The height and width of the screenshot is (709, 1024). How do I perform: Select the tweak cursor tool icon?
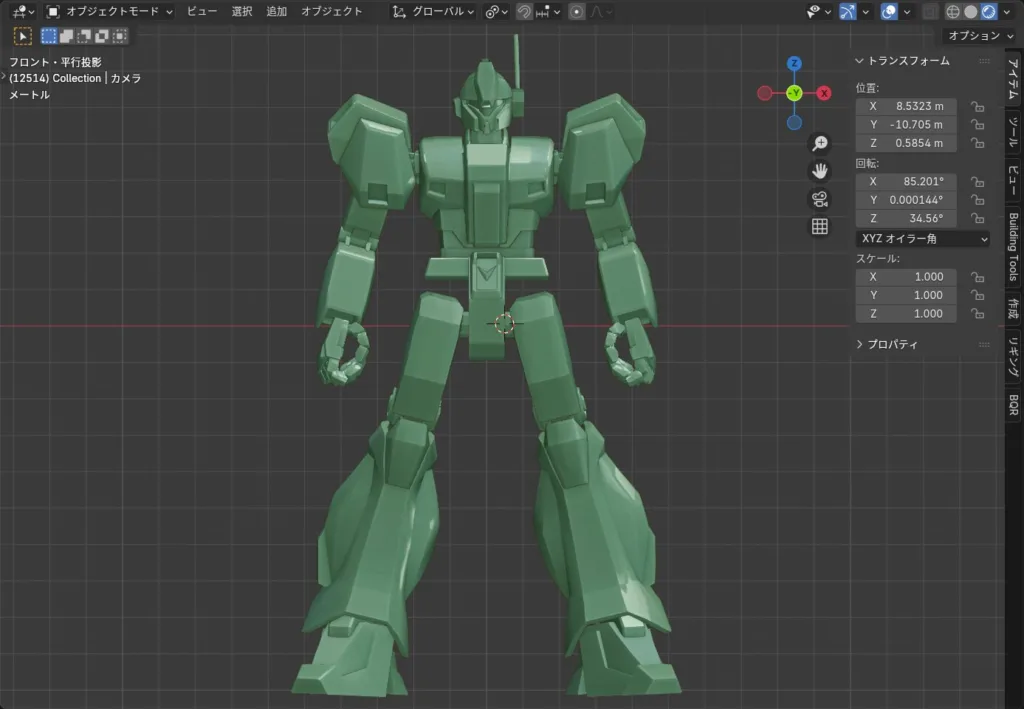22,36
